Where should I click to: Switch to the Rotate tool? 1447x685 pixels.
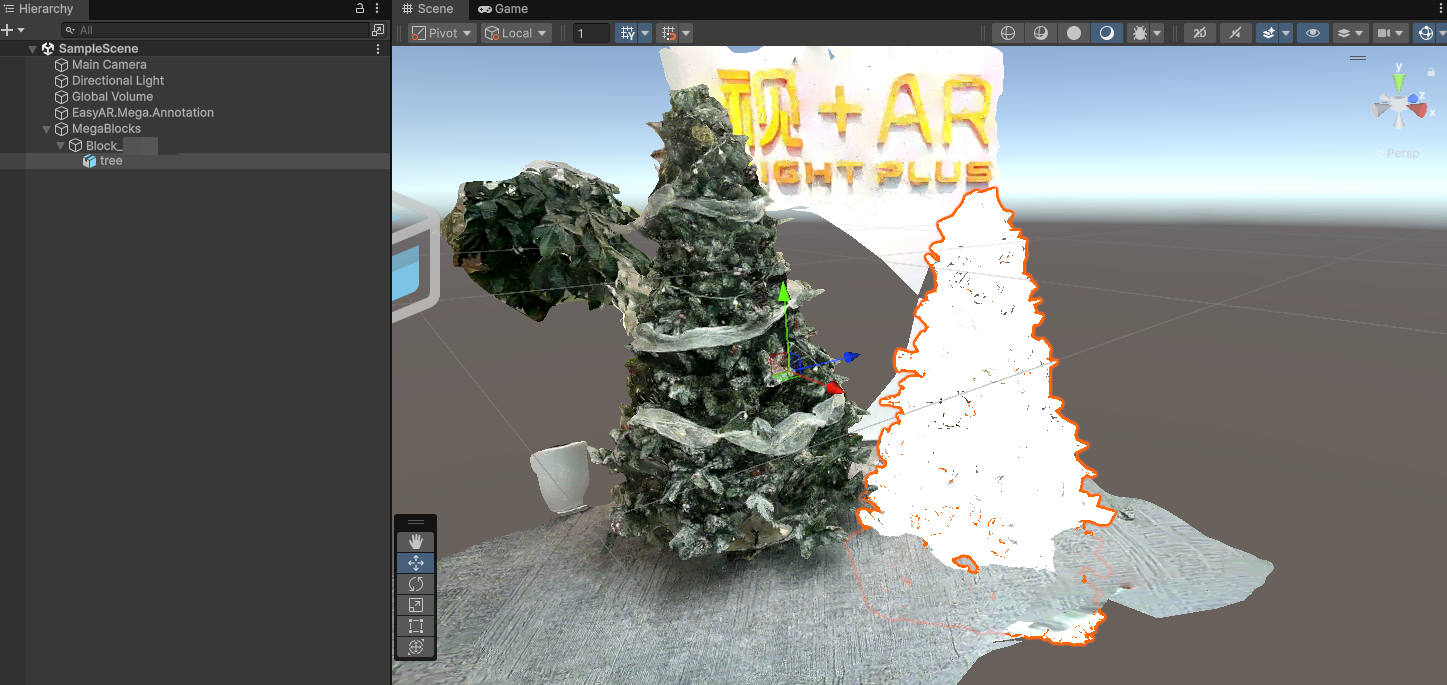pos(415,583)
